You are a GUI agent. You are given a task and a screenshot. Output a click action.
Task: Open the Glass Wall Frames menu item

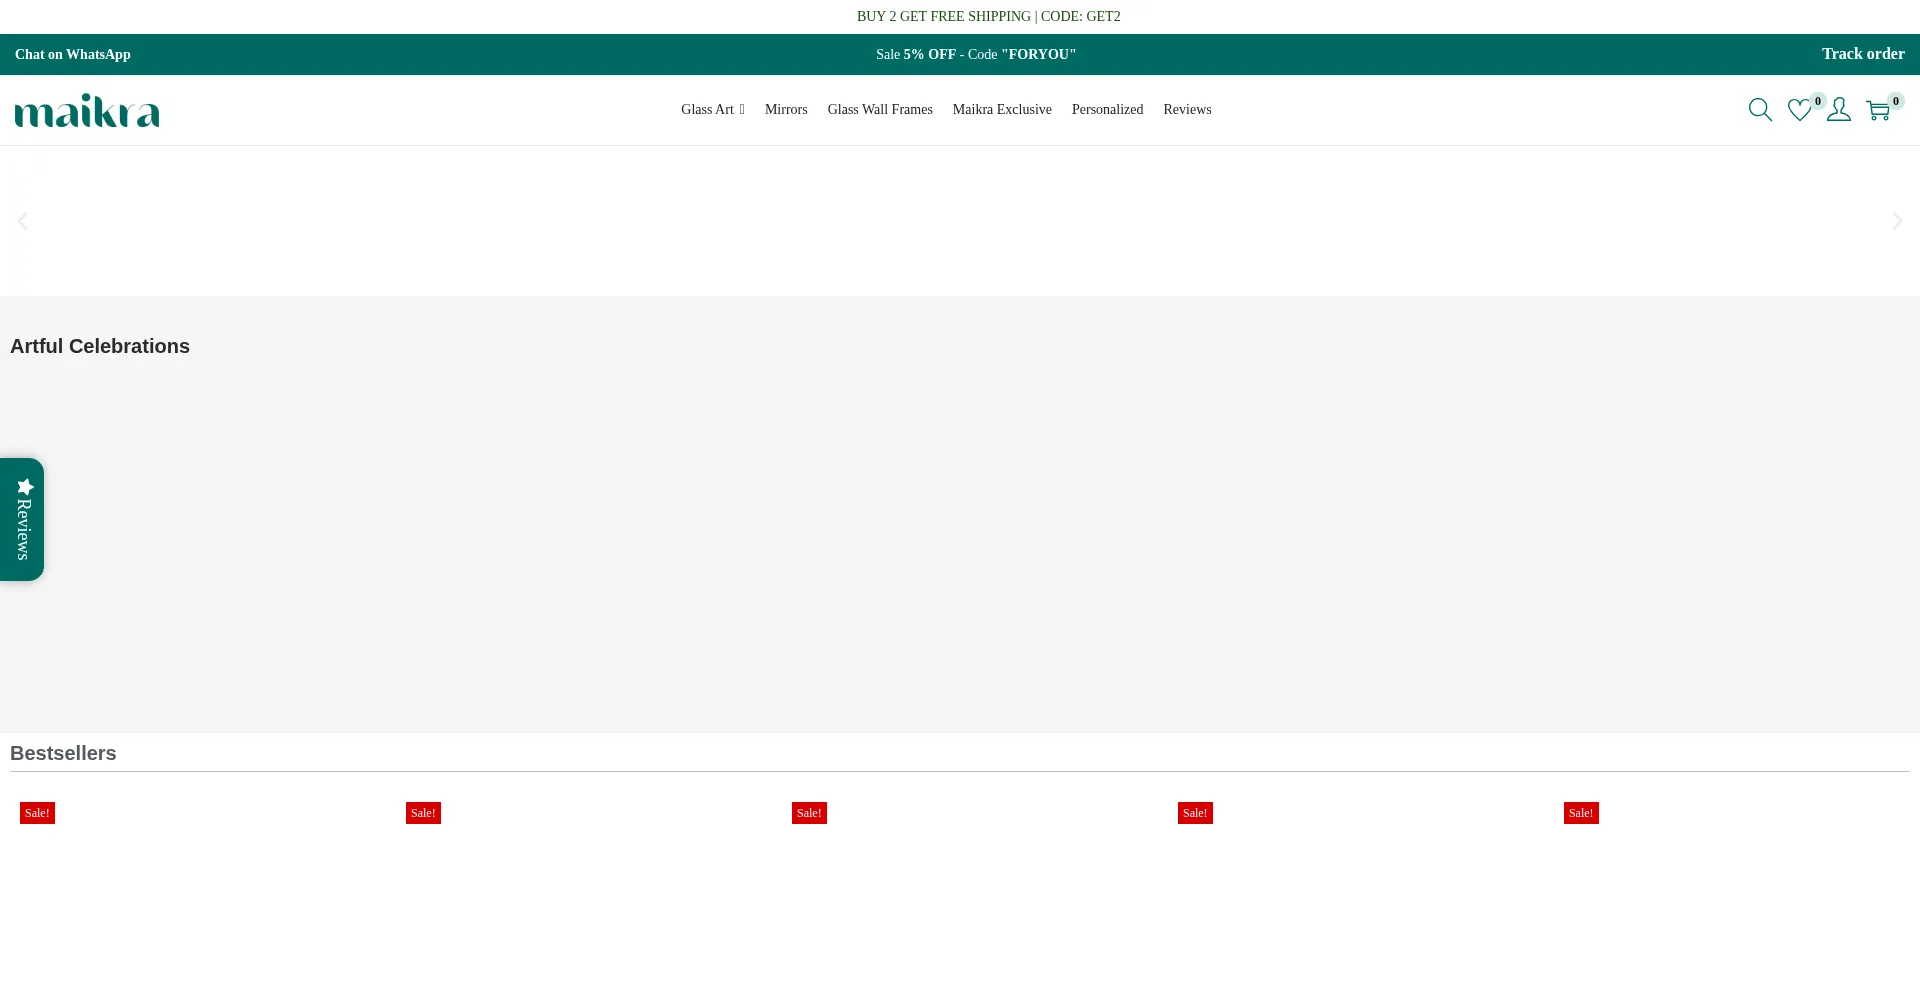(880, 110)
